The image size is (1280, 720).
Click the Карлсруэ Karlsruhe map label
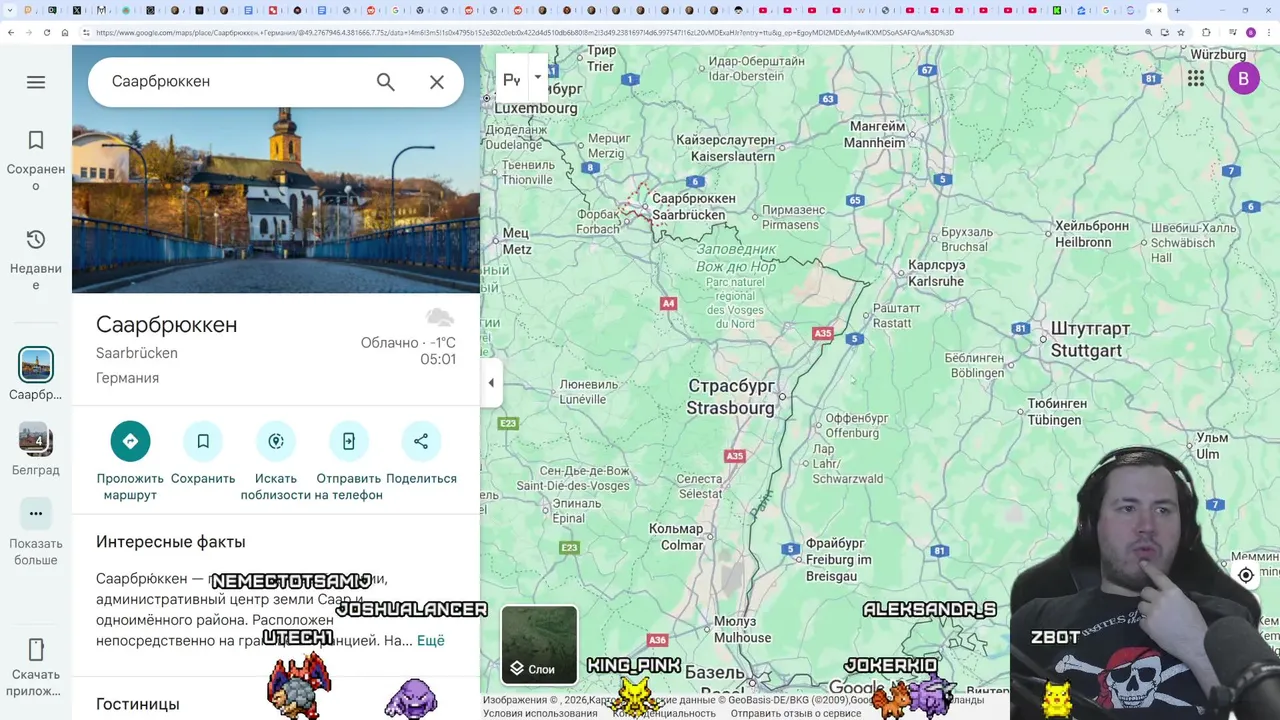[x=936, y=273]
